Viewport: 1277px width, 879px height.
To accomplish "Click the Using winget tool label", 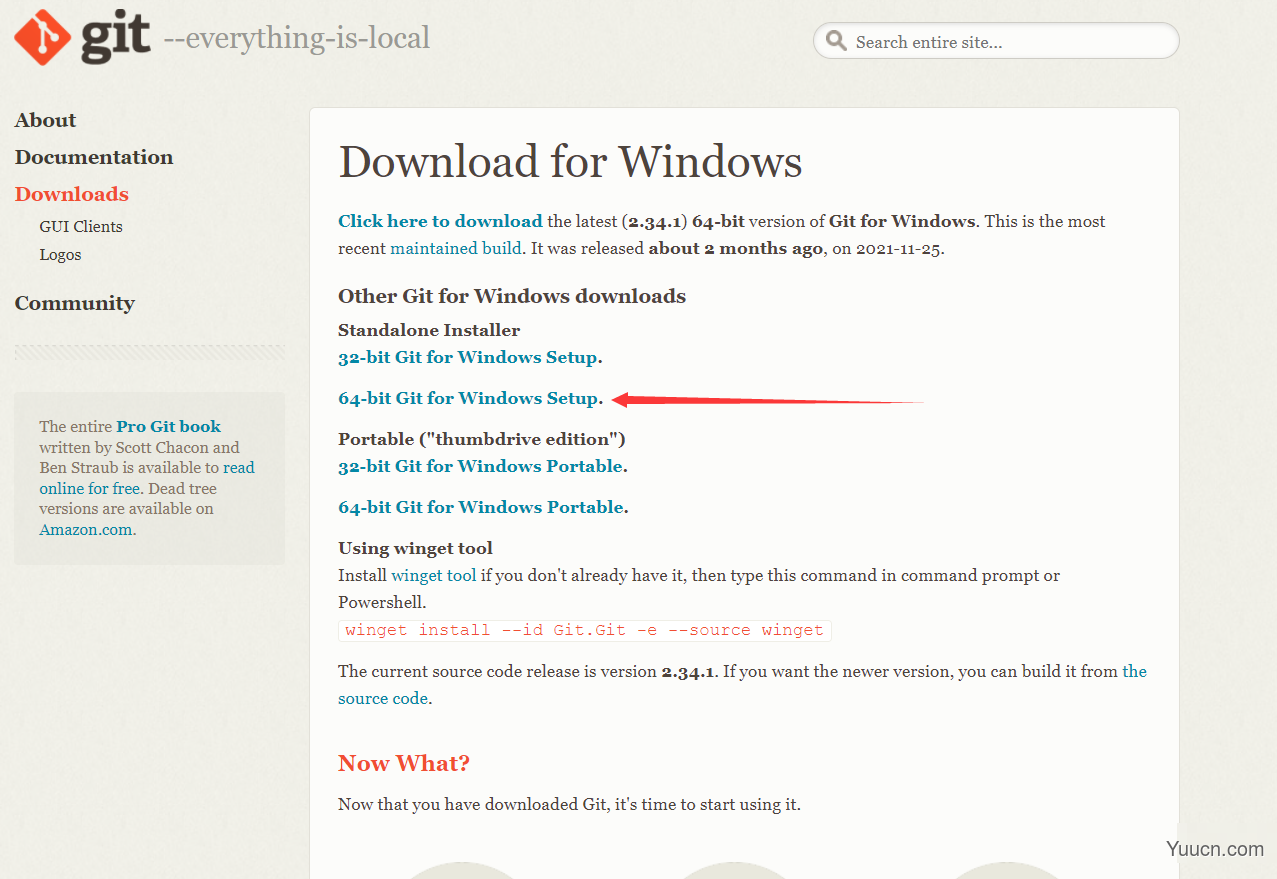I will click(415, 548).
